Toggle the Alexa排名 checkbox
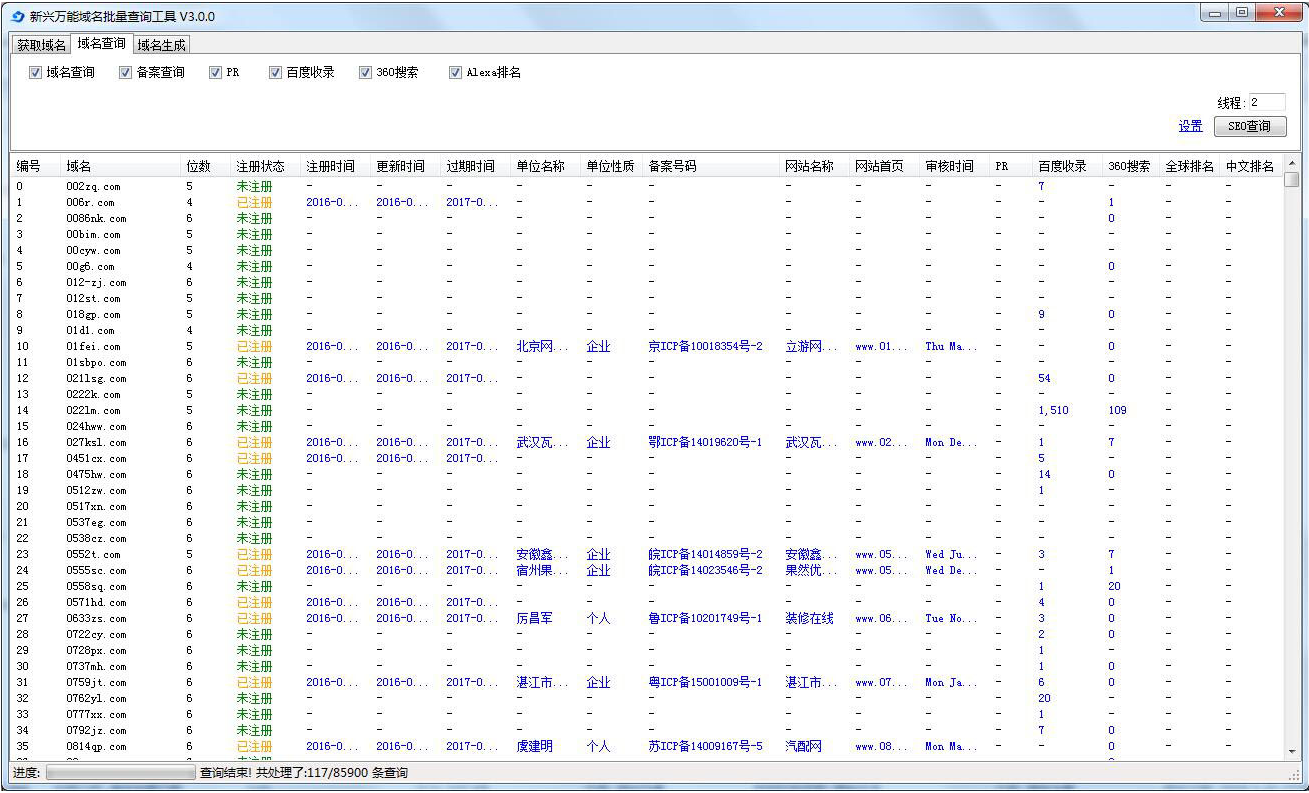The width and height of the screenshot is (1309, 793). coord(455,72)
